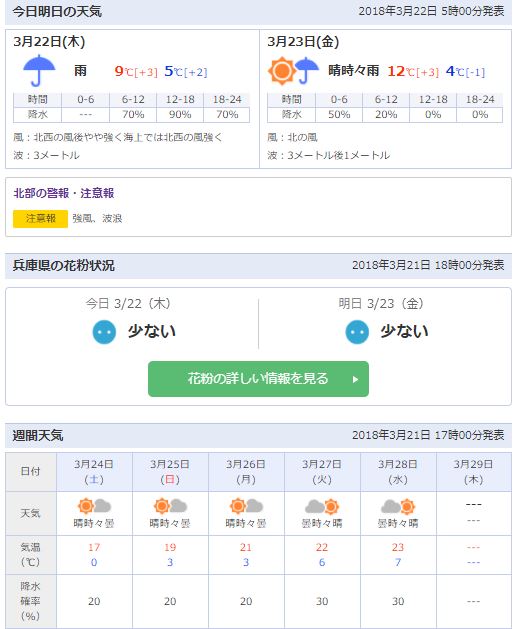The height and width of the screenshot is (629, 520).
Task: Click the sun and umbrella icon for March 23
Action: click(x=293, y=71)
